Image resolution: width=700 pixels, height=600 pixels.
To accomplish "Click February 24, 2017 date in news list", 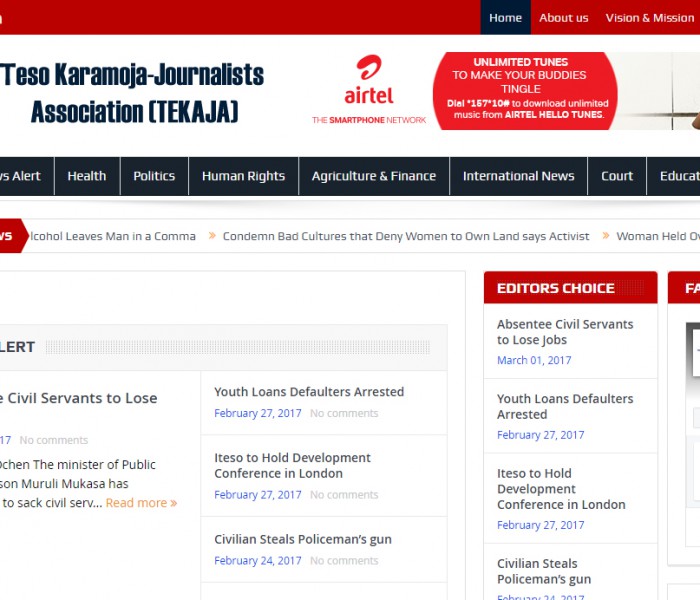I will pos(258,561).
